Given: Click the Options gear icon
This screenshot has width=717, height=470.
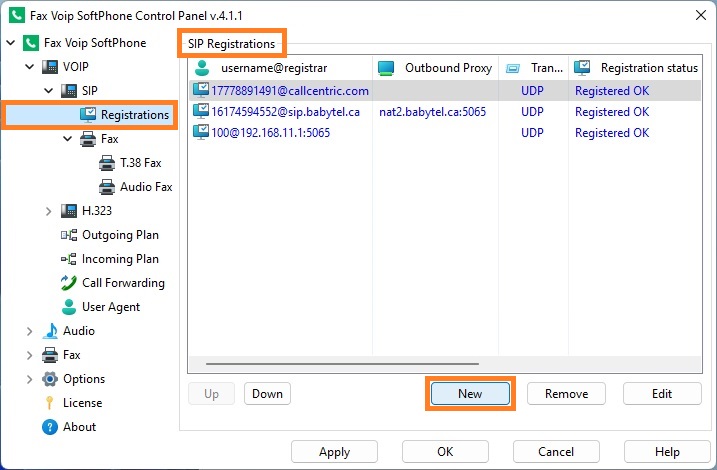Looking at the screenshot, I should (x=50, y=379).
